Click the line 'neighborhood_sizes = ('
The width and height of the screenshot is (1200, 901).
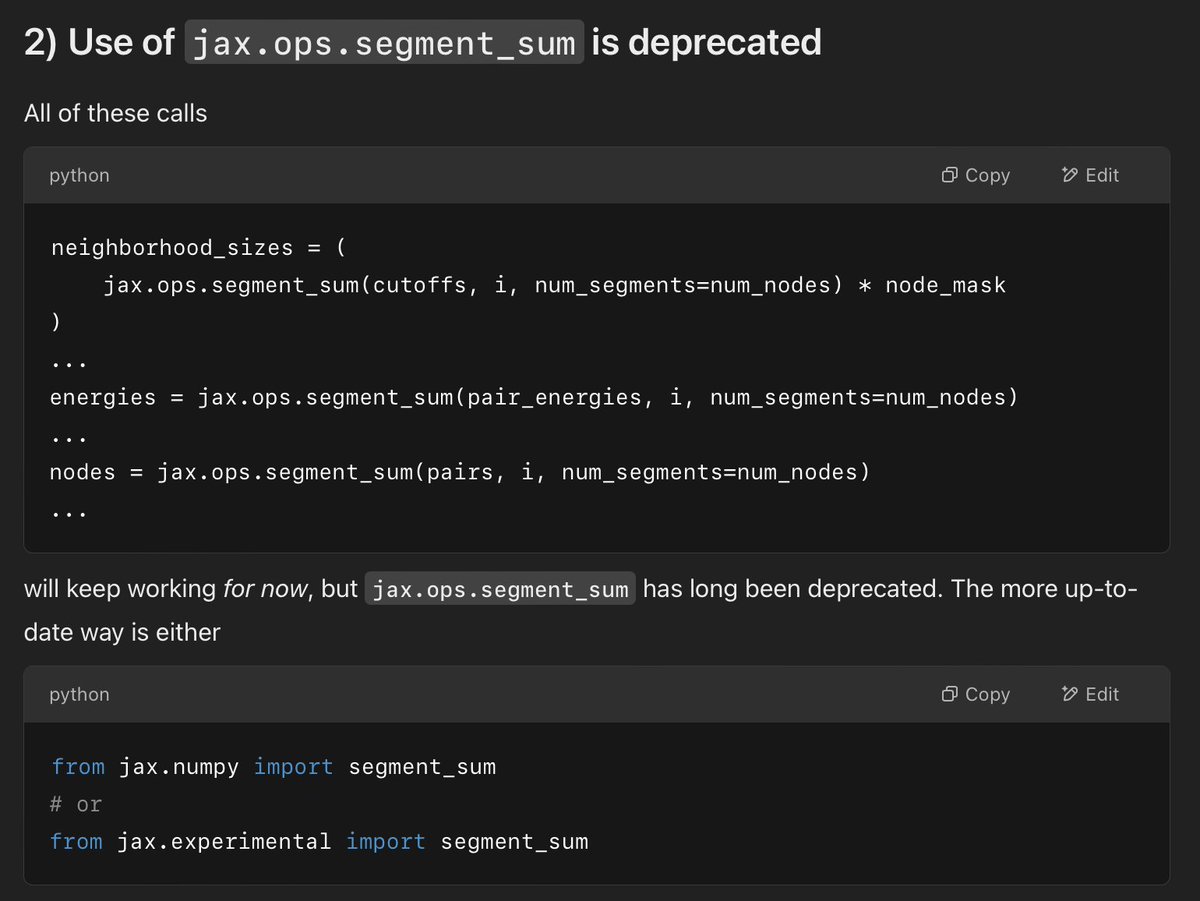click(197, 247)
